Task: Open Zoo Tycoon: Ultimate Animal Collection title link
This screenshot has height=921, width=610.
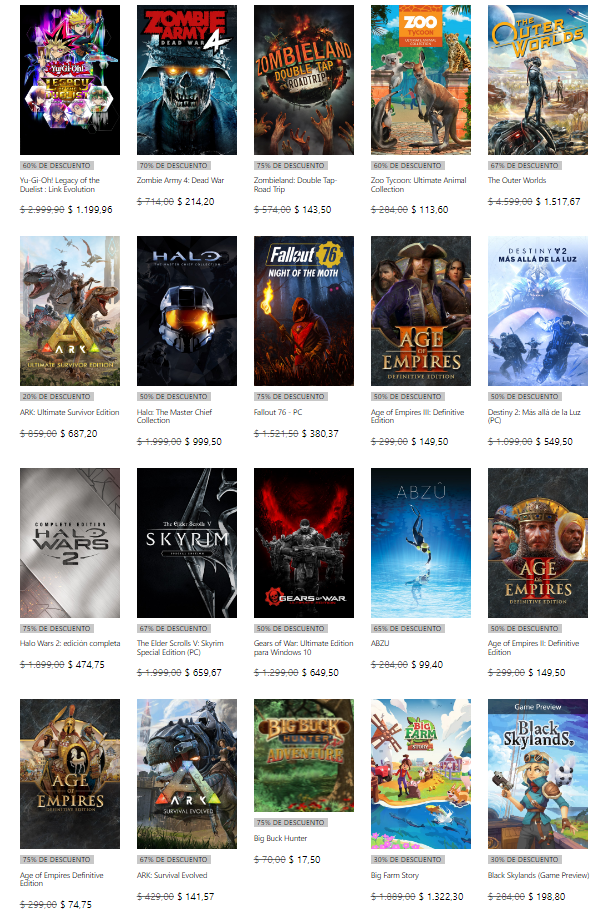Action: (415, 185)
